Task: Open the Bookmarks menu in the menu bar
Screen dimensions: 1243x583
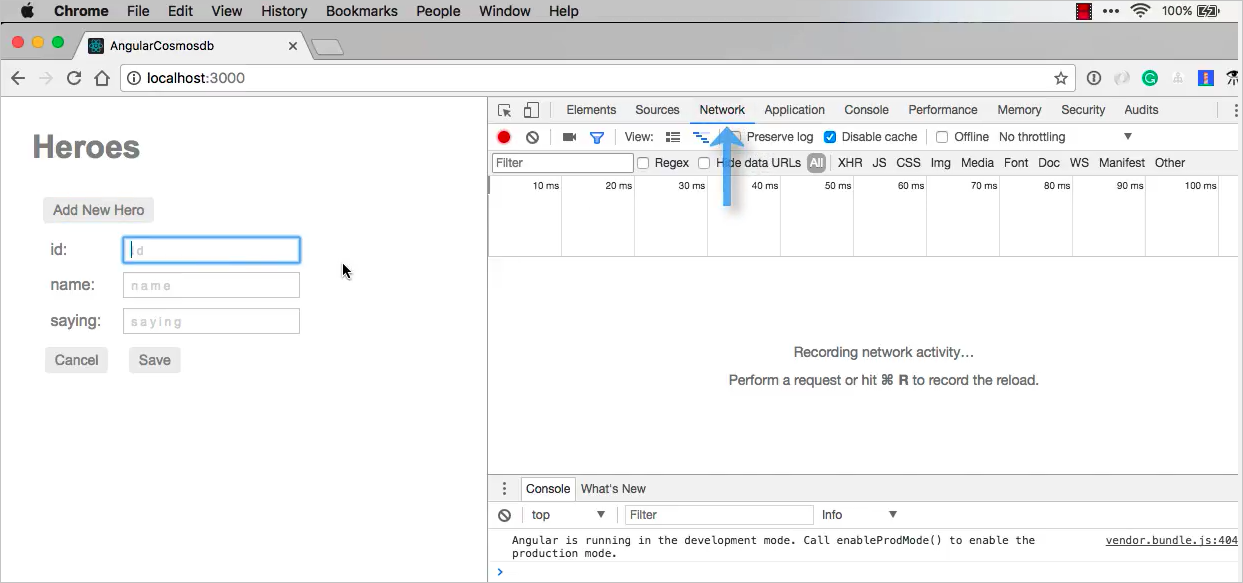Action: click(361, 11)
